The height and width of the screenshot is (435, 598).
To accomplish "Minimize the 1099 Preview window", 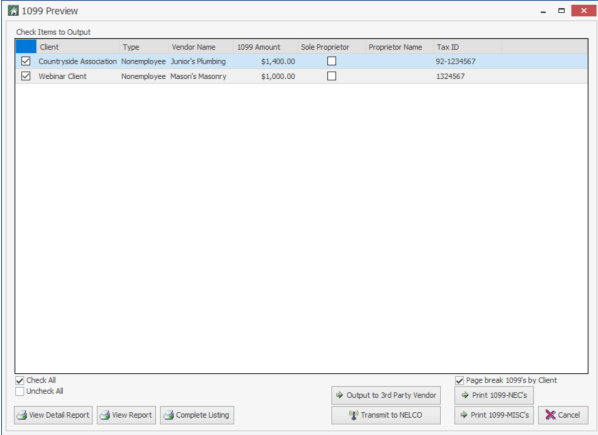I will pyautogui.click(x=543, y=11).
